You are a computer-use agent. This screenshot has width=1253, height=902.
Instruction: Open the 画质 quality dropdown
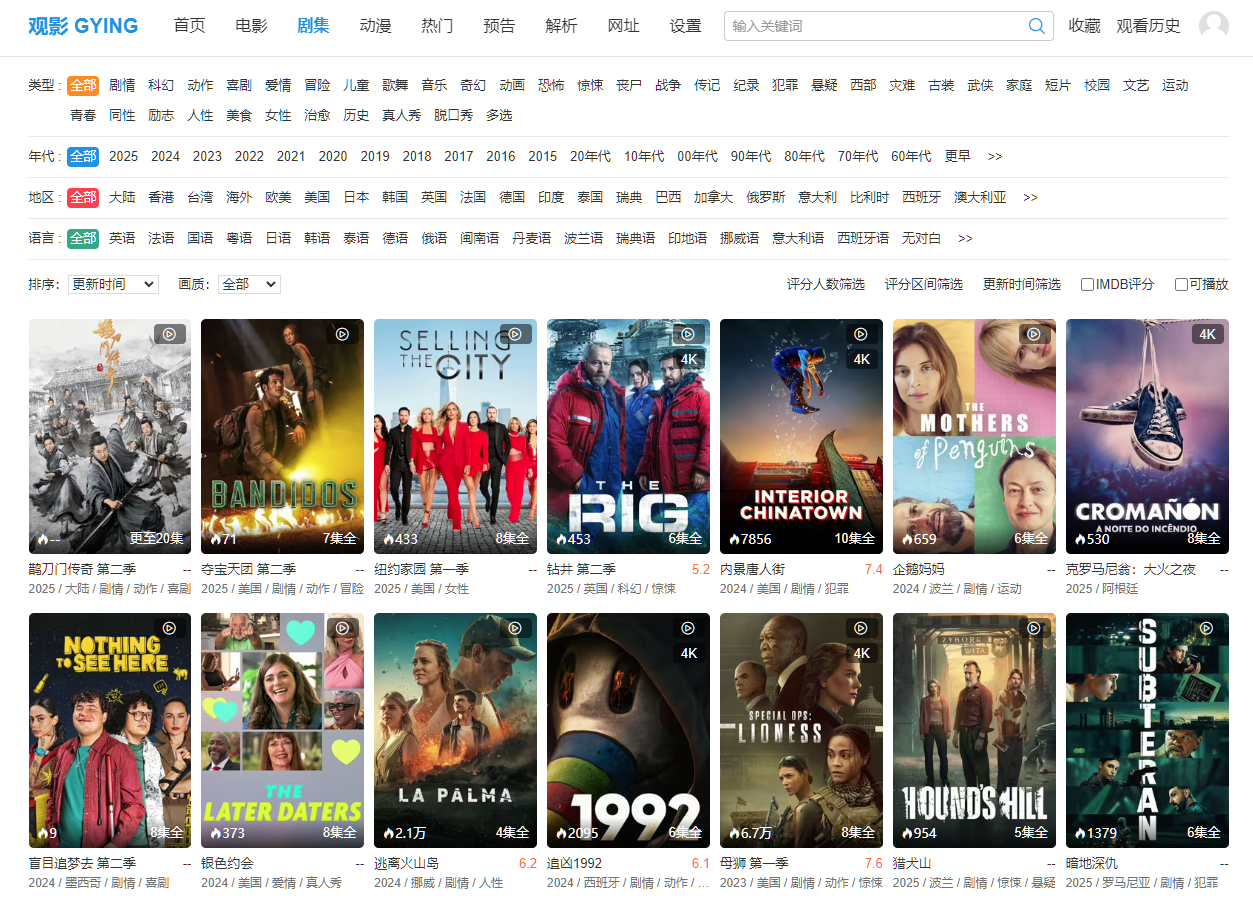pos(249,285)
